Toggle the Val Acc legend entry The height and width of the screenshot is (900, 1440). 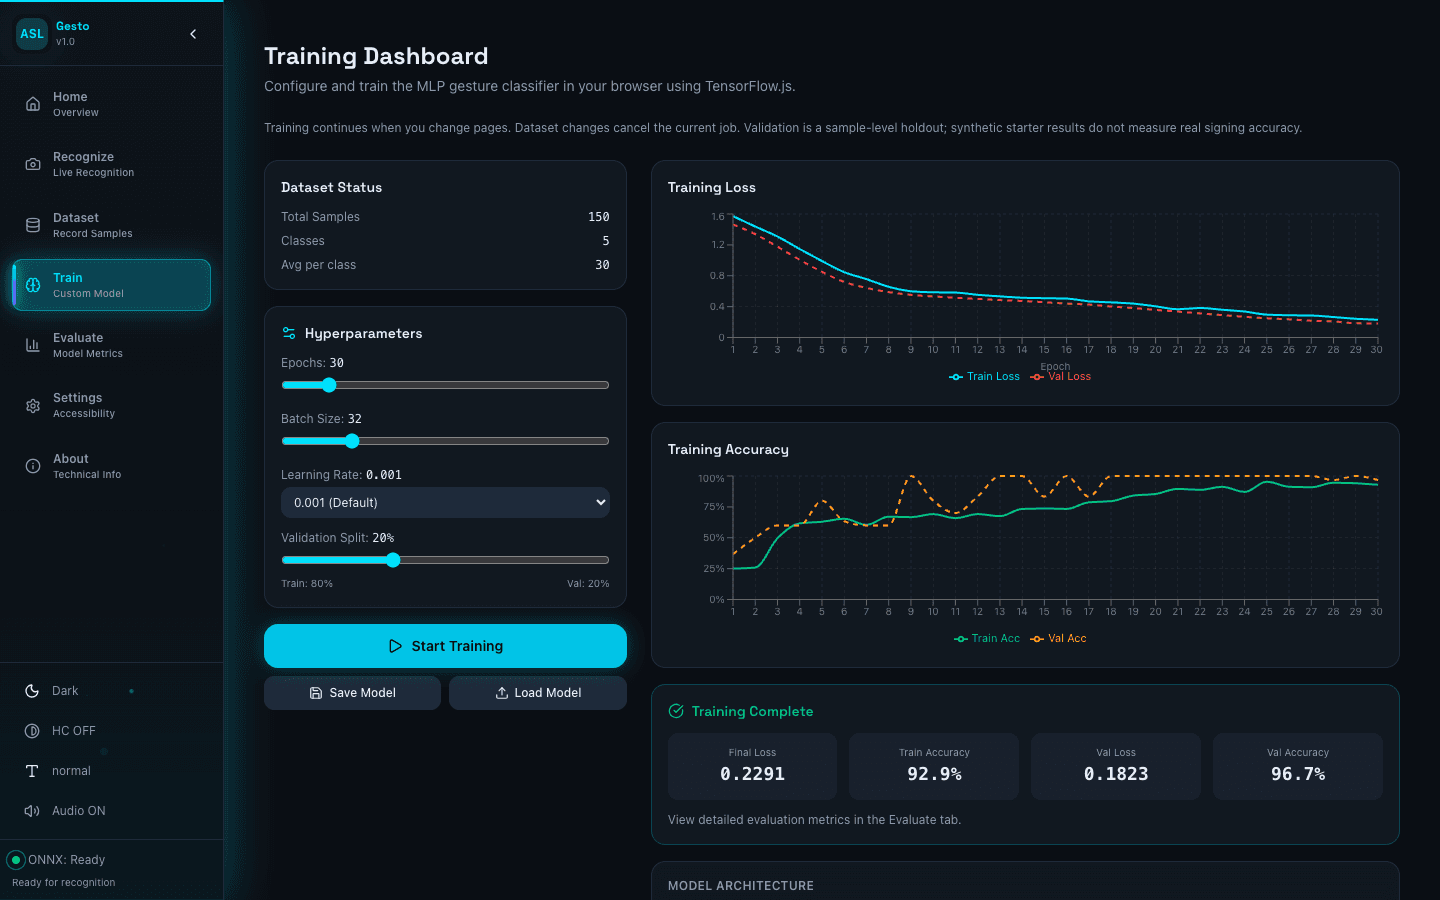point(1058,638)
